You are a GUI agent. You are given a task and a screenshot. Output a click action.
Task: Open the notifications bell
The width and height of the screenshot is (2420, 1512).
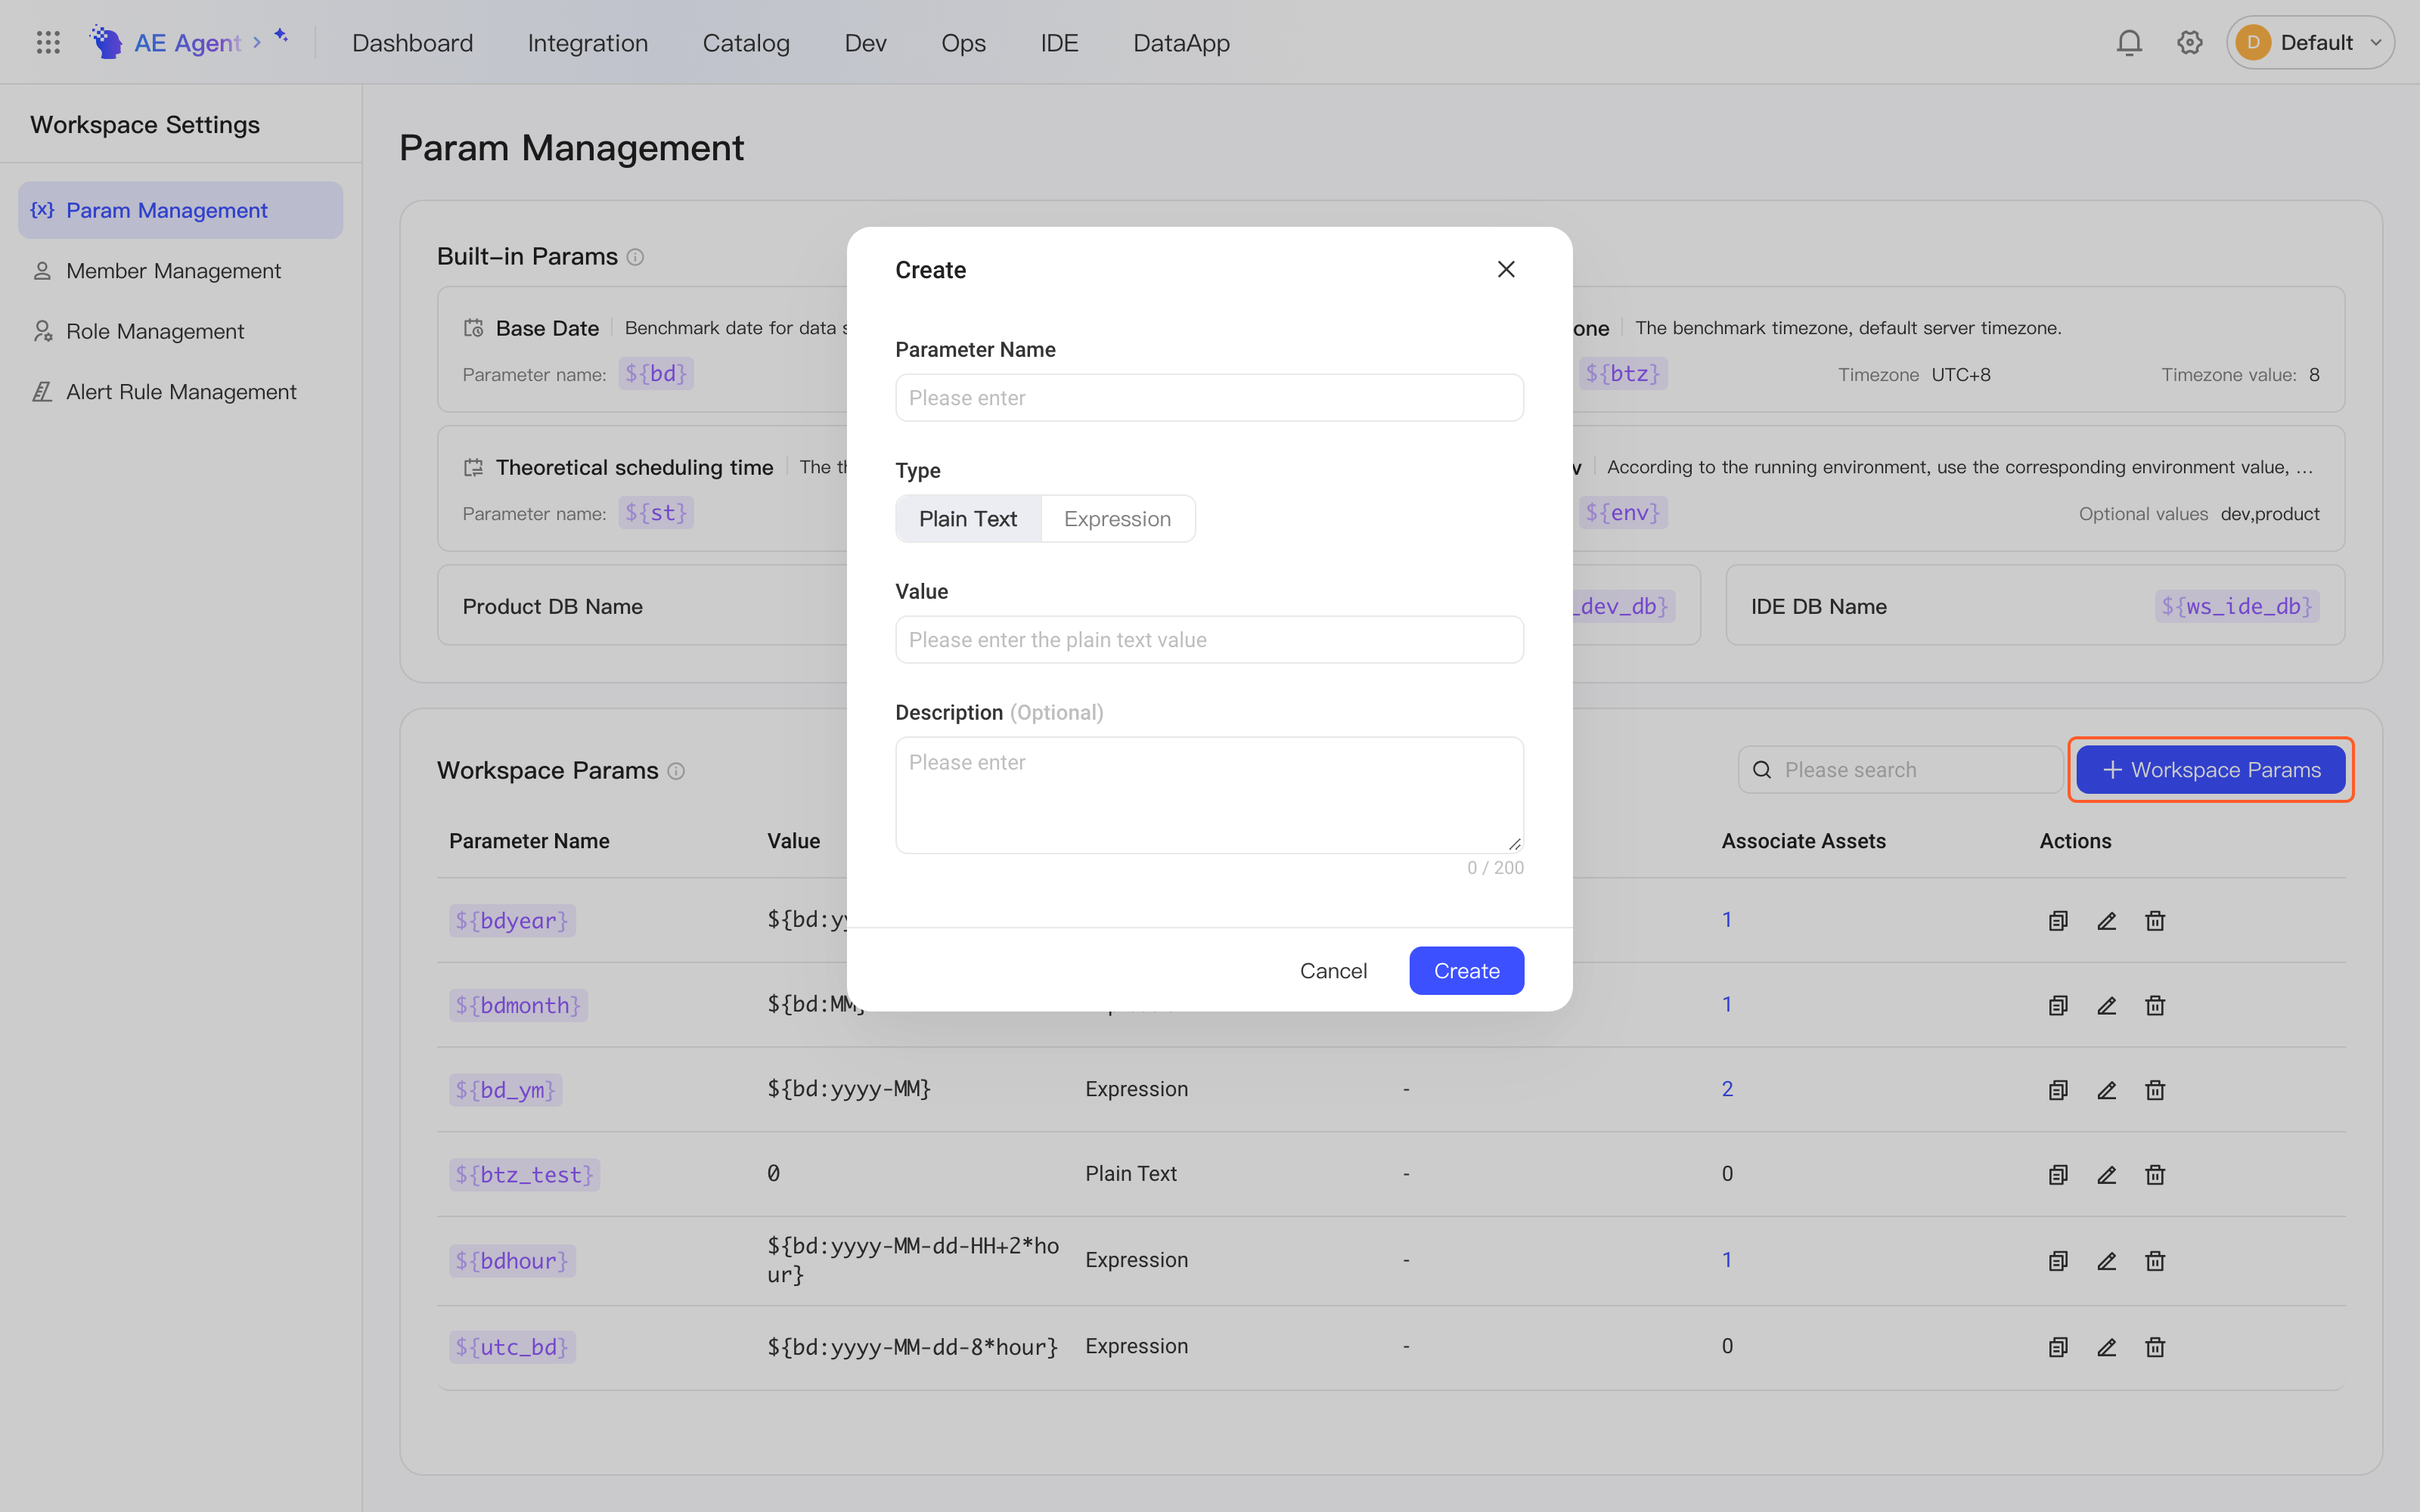coord(2129,42)
